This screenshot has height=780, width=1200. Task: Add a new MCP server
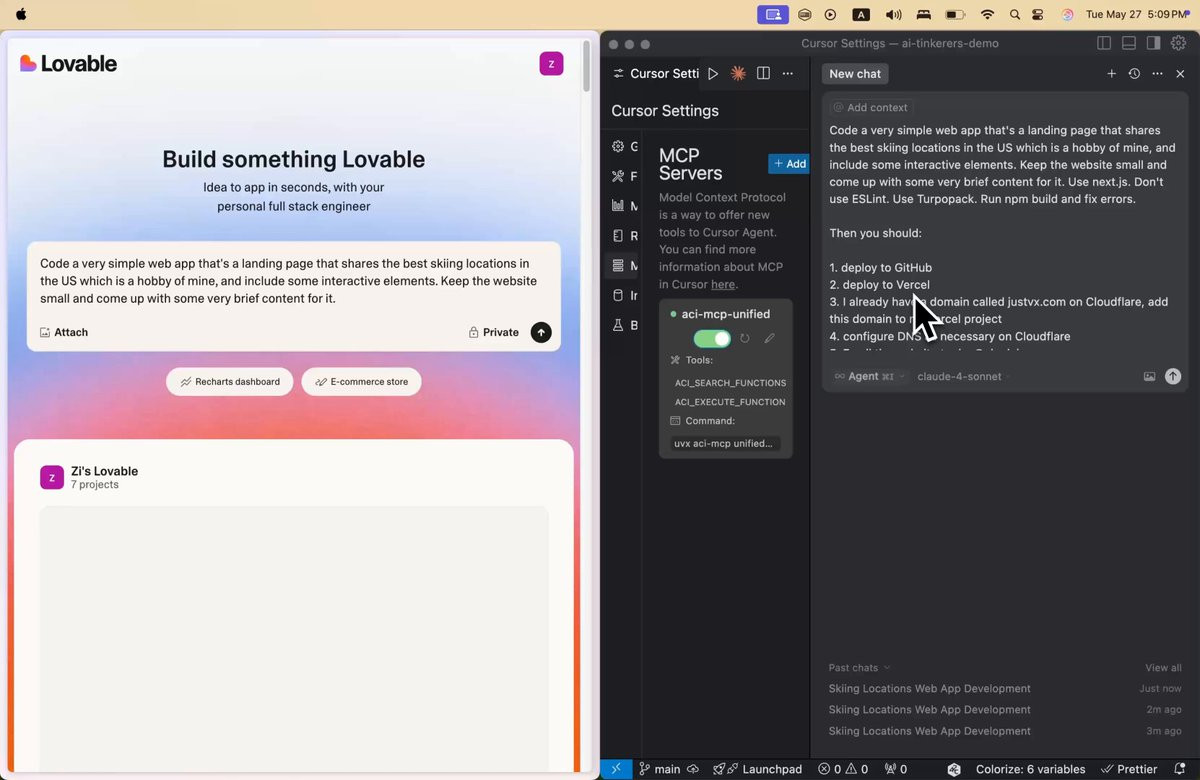(x=789, y=164)
